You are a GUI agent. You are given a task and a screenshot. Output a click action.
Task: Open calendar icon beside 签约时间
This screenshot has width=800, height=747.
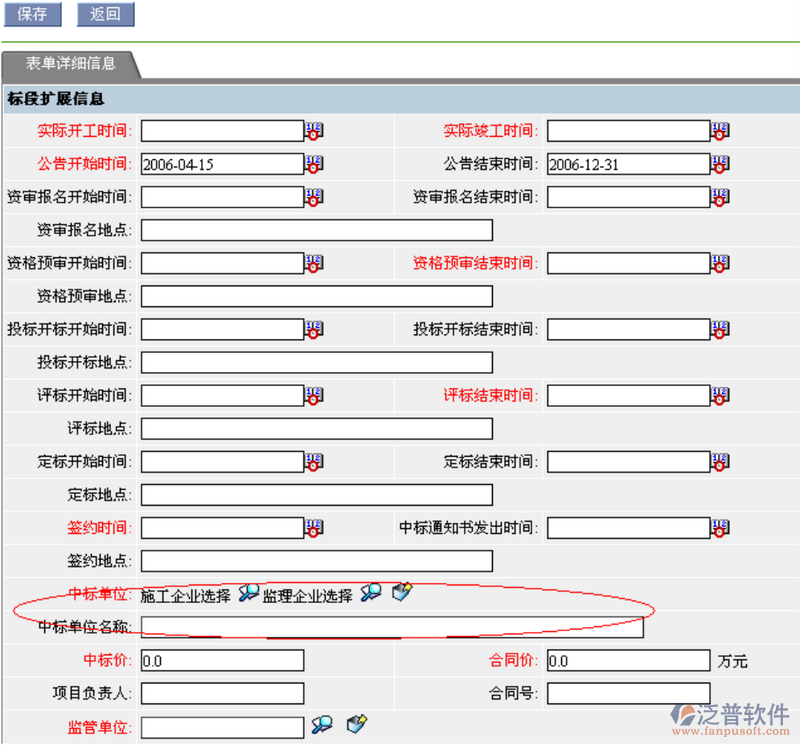(x=314, y=528)
